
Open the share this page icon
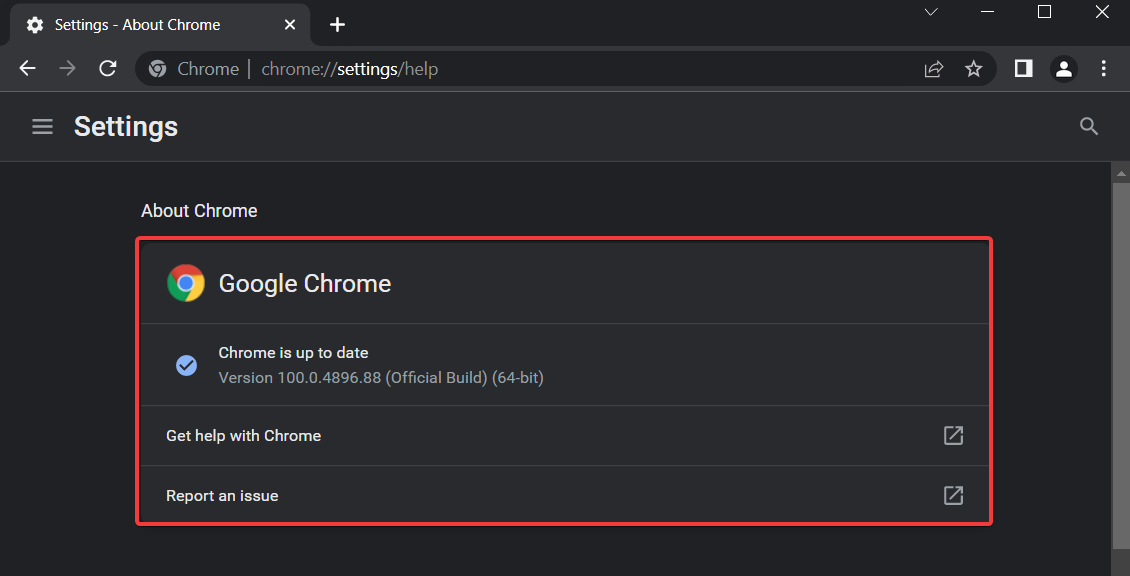933,68
